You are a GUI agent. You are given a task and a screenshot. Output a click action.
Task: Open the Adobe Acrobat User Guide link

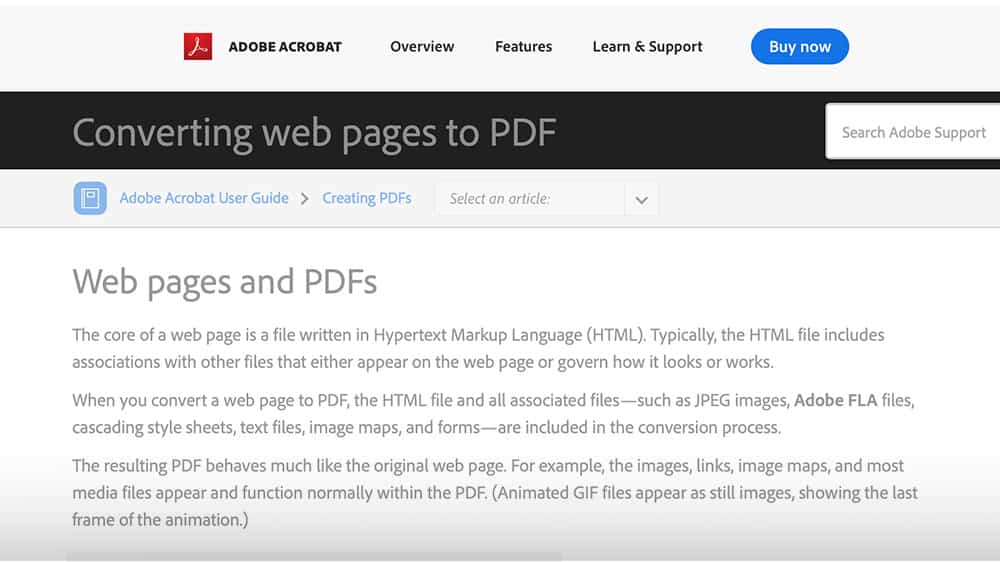[204, 198]
